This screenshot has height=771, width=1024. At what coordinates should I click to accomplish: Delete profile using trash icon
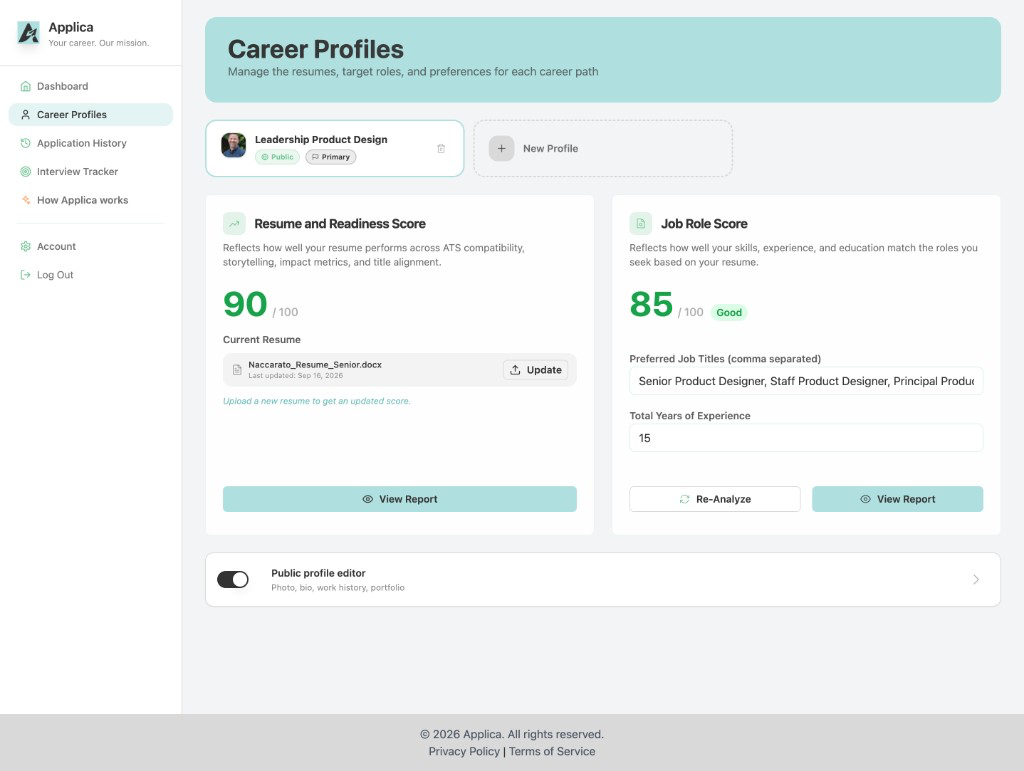441,149
